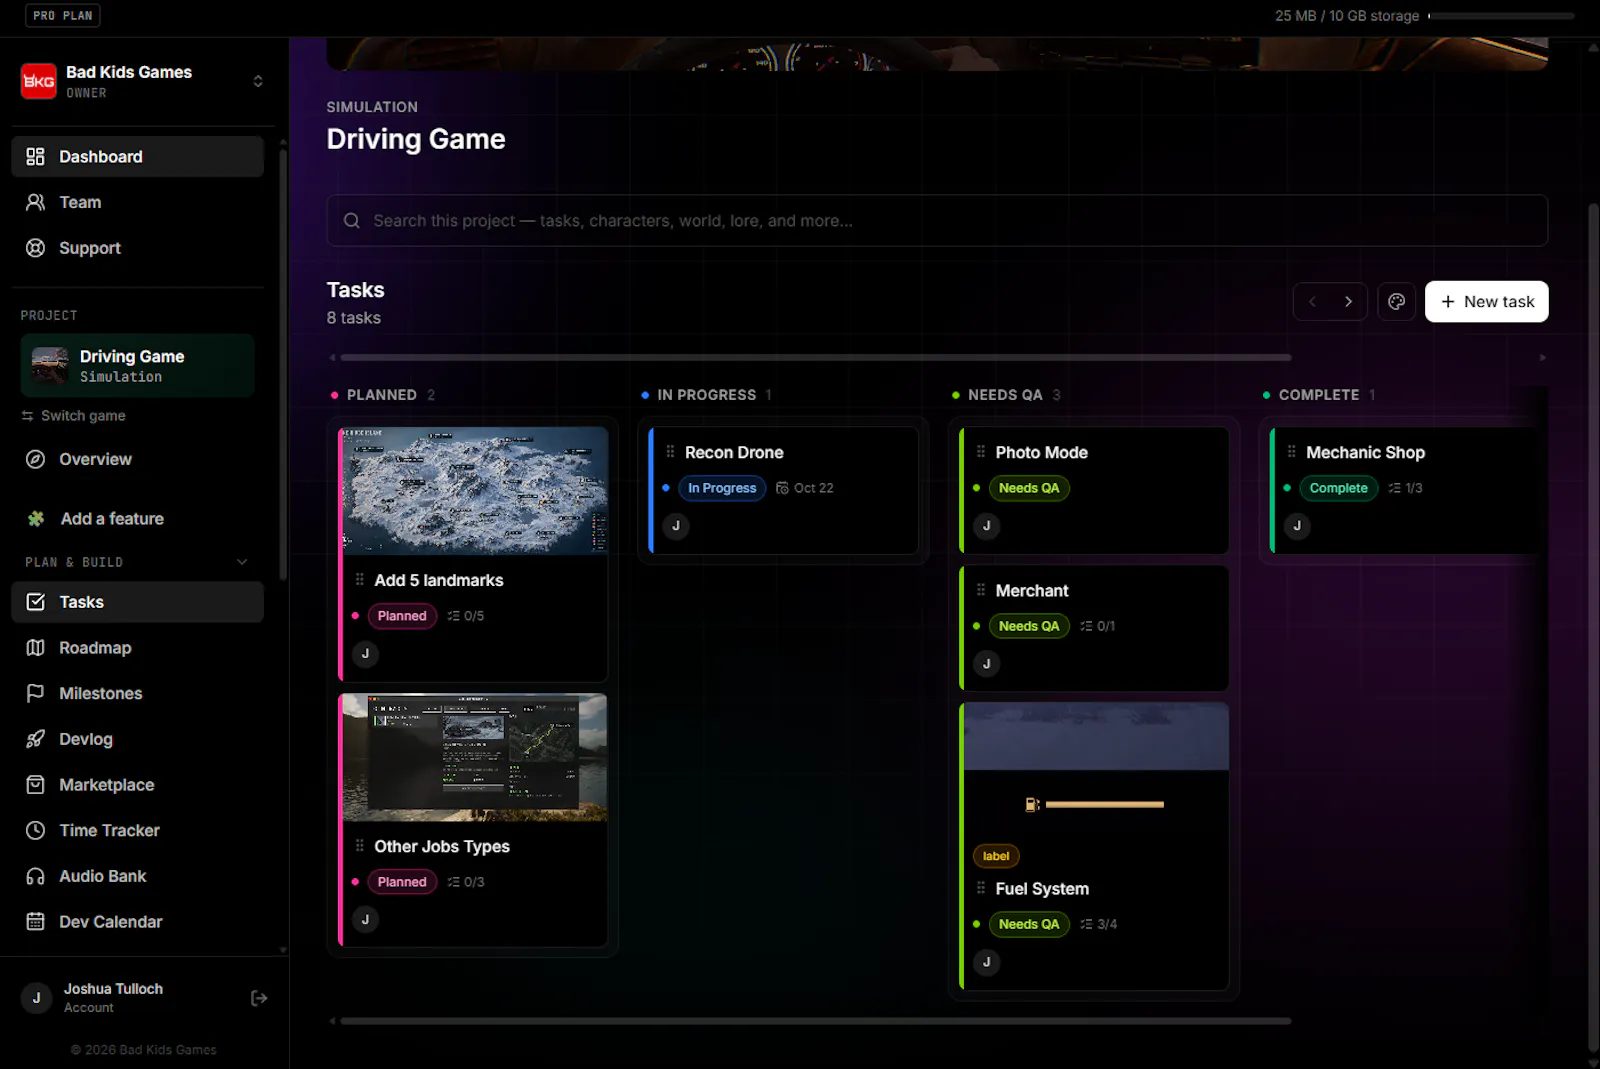Click the Oct 22 due date on Recon Drone
This screenshot has width=1600, height=1069.
point(813,488)
